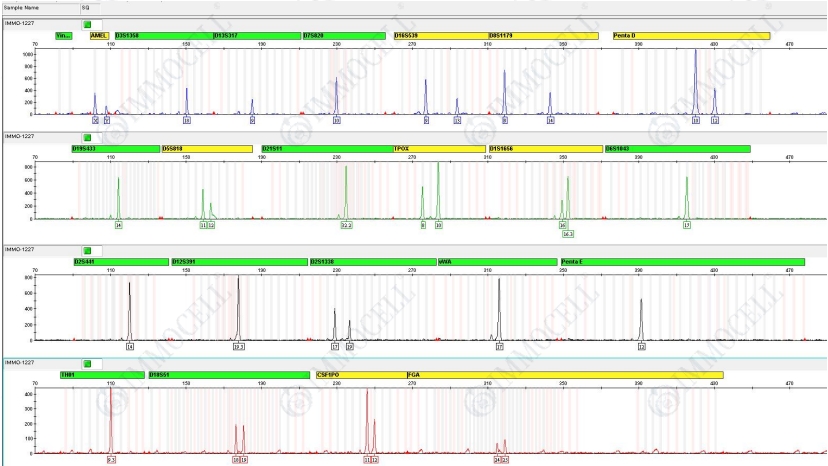Image resolution: width=828 pixels, height=466 pixels.
Task: Click the IMMO-1227 sample name above the TH01 panel
Action: 20,362
